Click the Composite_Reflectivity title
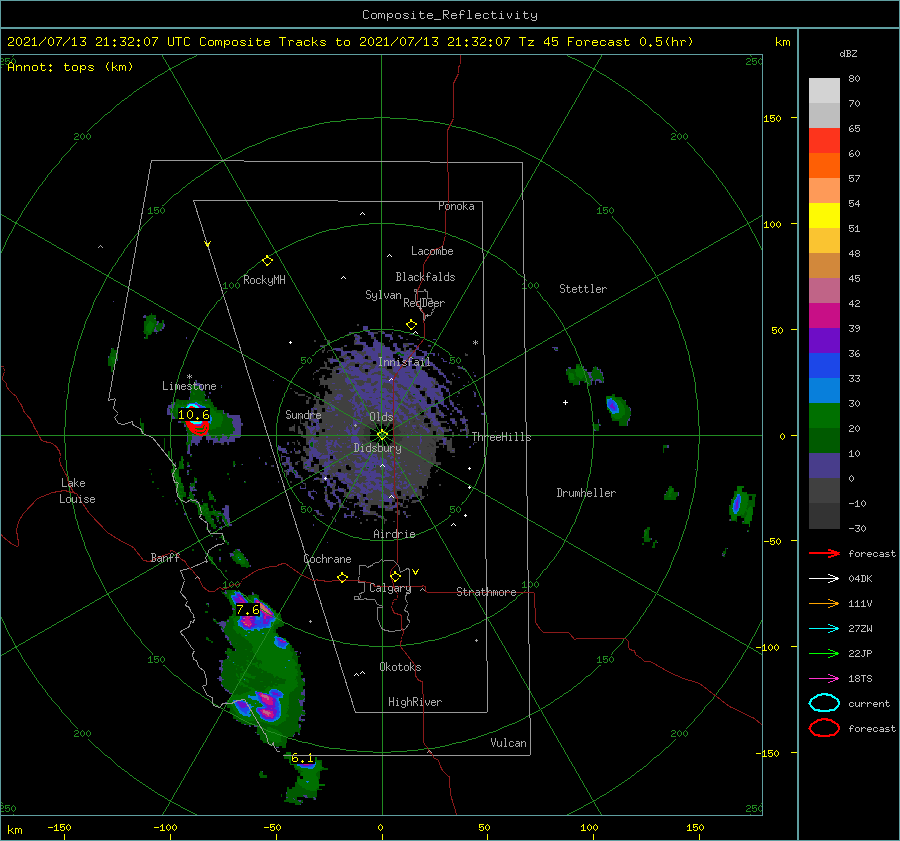 [450, 15]
